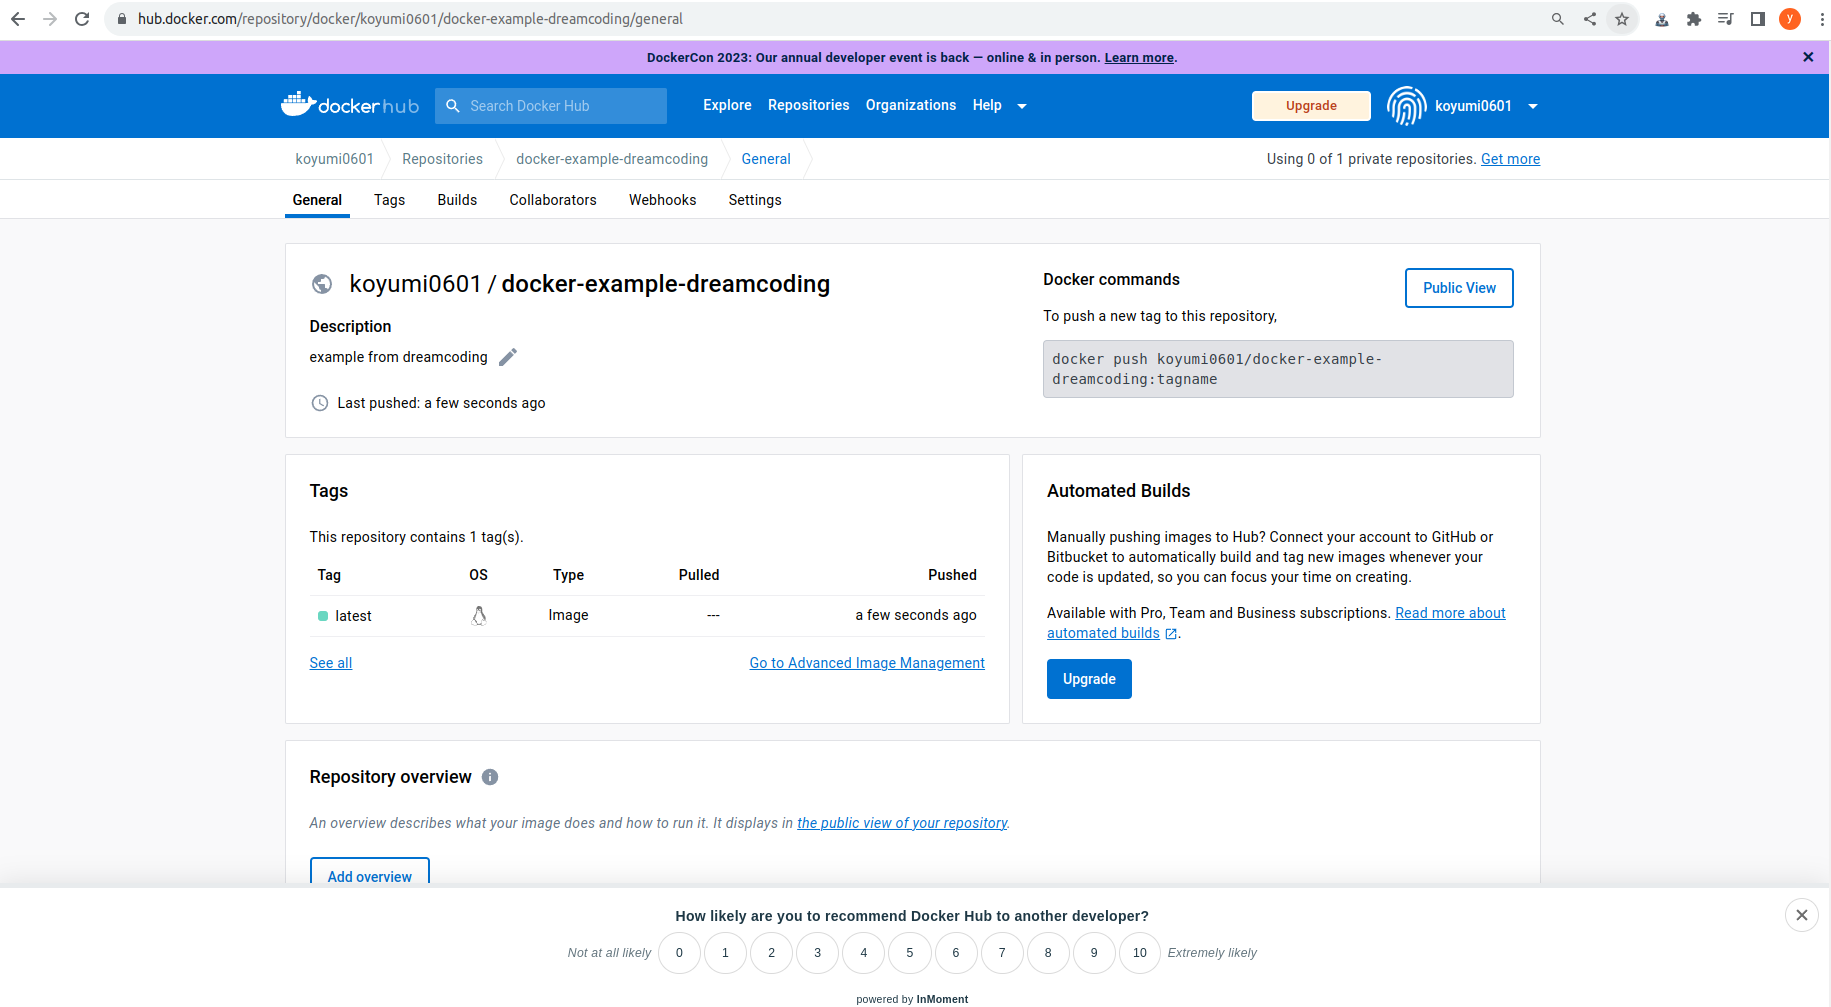Image resolution: width=1831 pixels, height=1007 pixels.
Task: Click the Linux penguin OS icon for the latest tag
Action: tap(479, 616)
